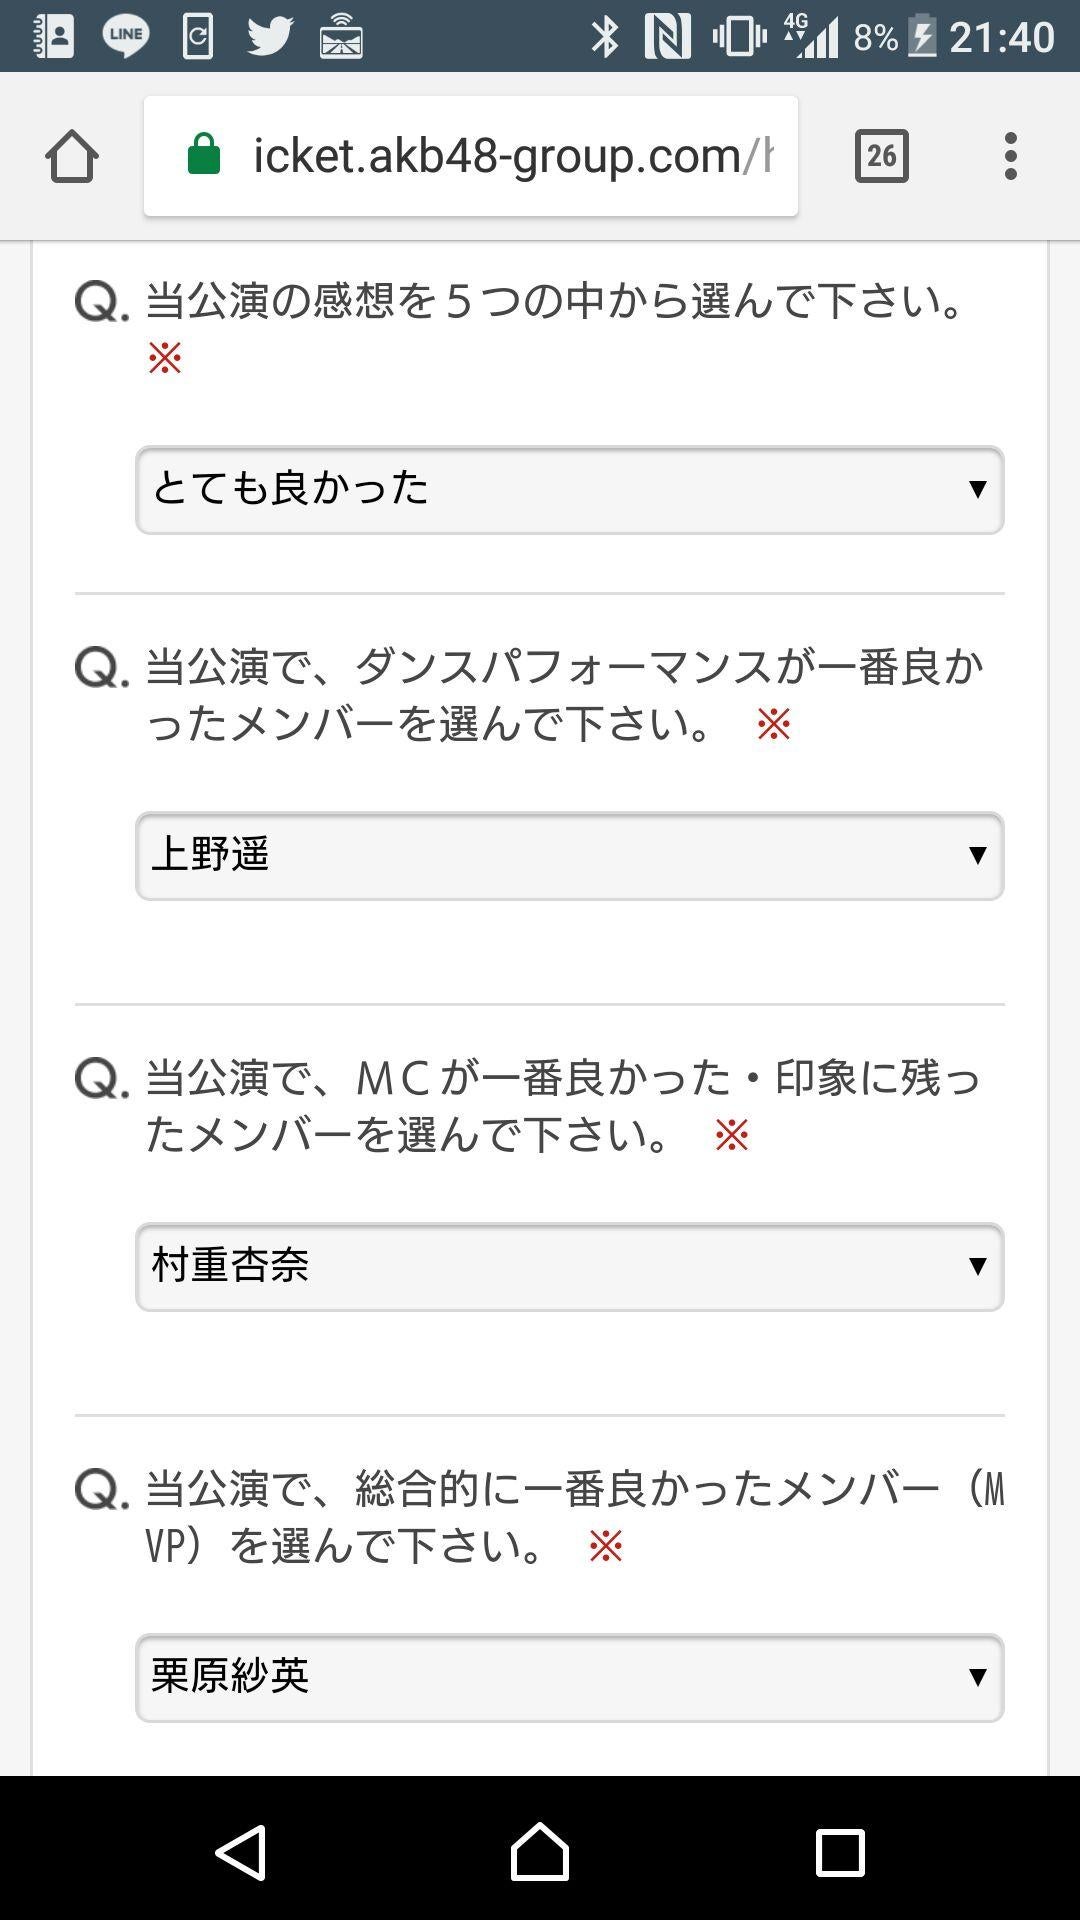Tap the Twitter notification icon

pyautogui.click(x=270, y=37)
